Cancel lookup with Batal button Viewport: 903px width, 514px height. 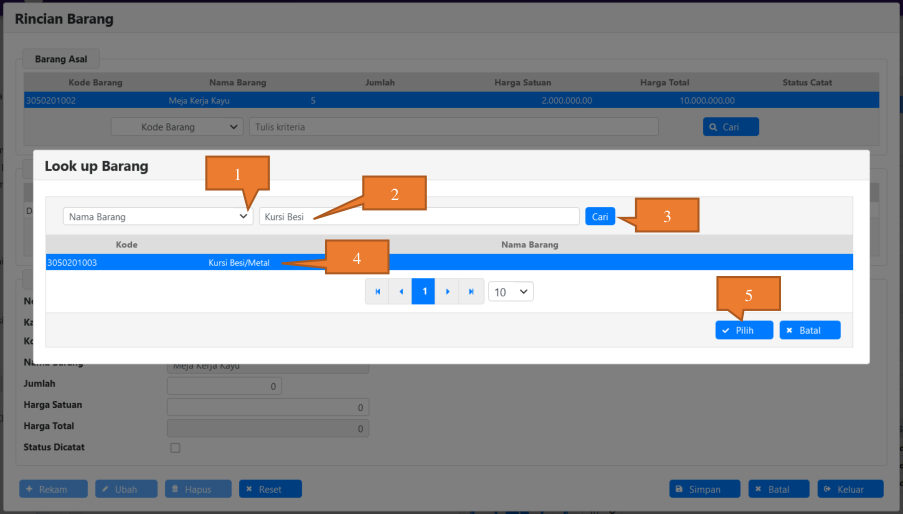pyautogui.click(x=810, y=330)
